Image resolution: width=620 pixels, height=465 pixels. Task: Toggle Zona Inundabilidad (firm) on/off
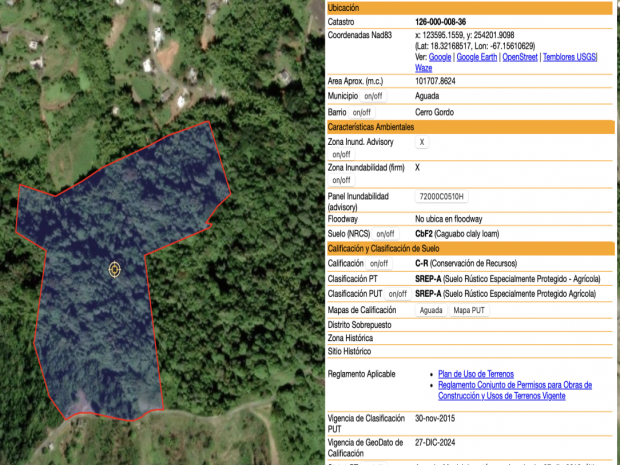click(x=341, y=181)
